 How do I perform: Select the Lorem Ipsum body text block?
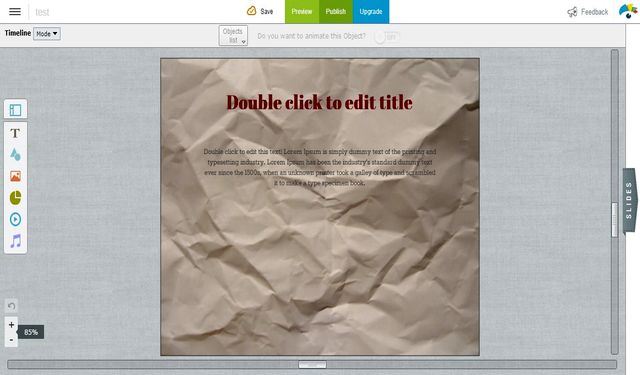click(320, 167)
